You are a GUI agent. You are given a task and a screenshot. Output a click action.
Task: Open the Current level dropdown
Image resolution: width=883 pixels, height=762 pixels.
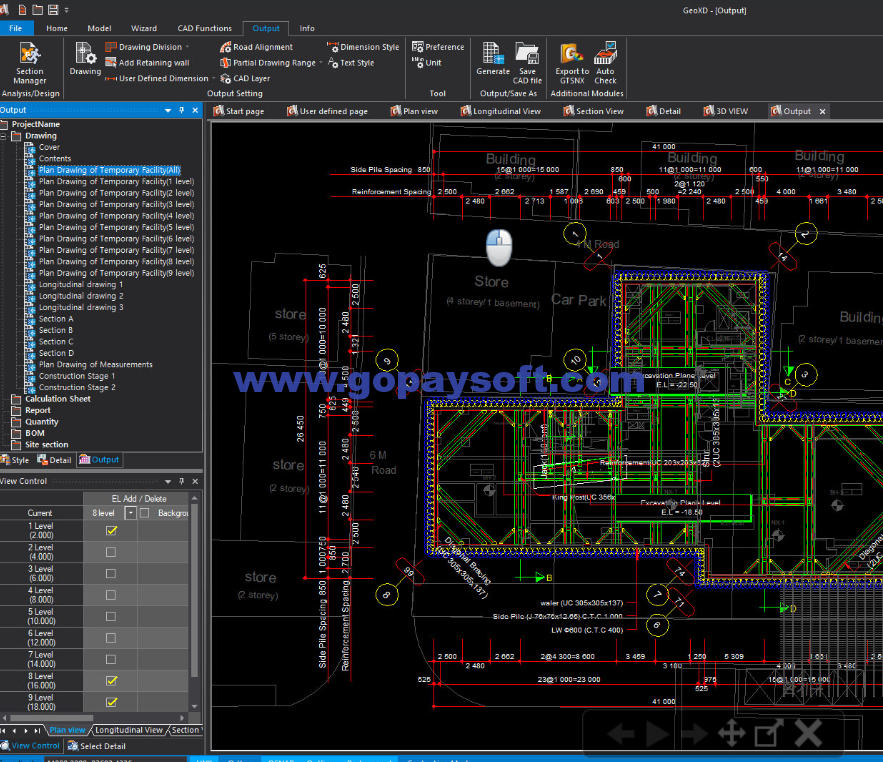pyautogui.click(x=130, y=513)
